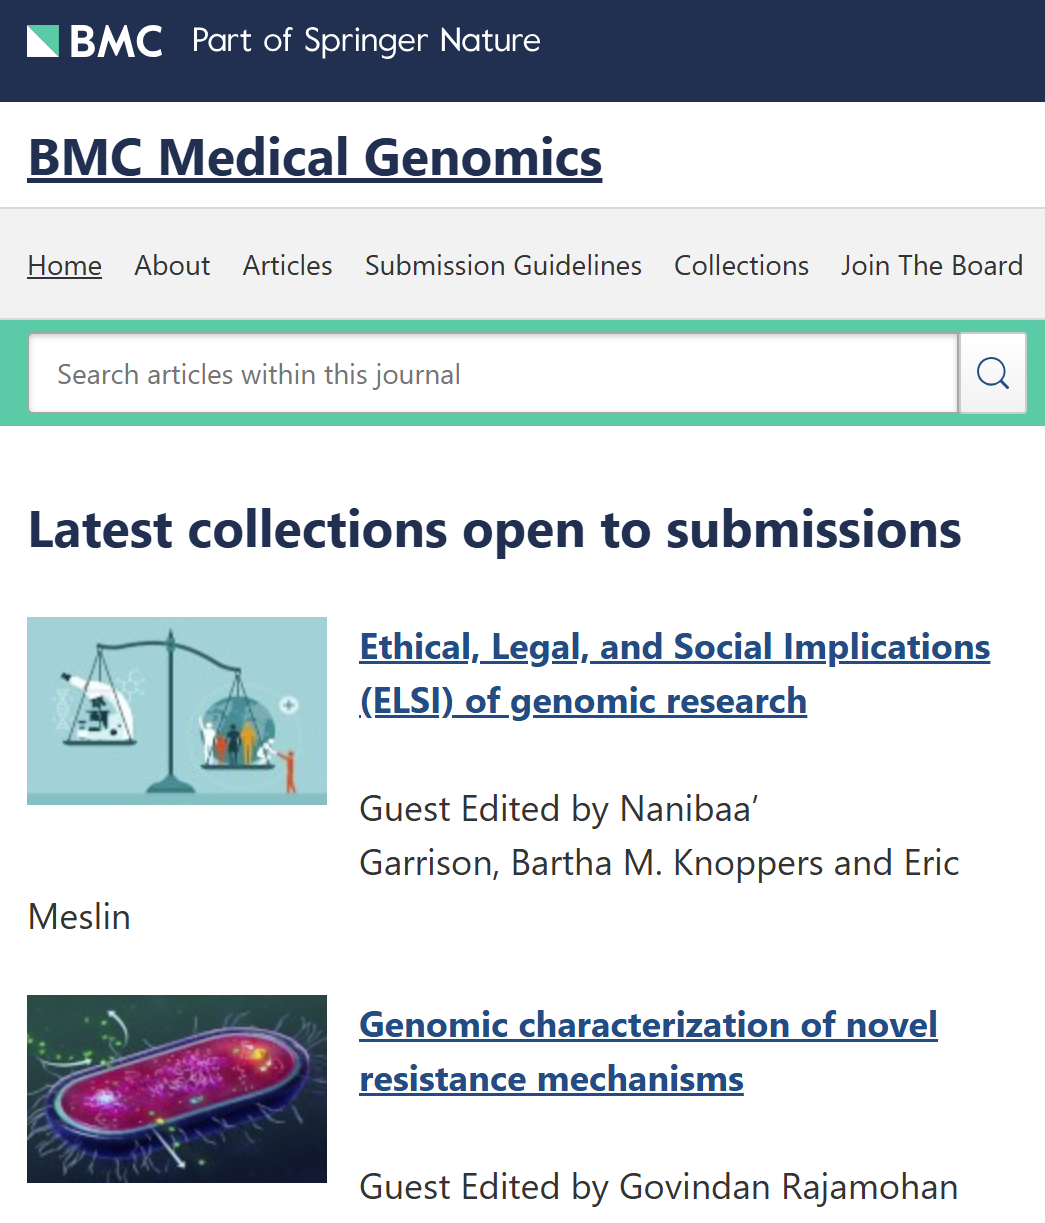This screenshot has height=1223, width=1045.
Task: Open the About menu item
Action: pyautogui.click(x=172, y=265)
